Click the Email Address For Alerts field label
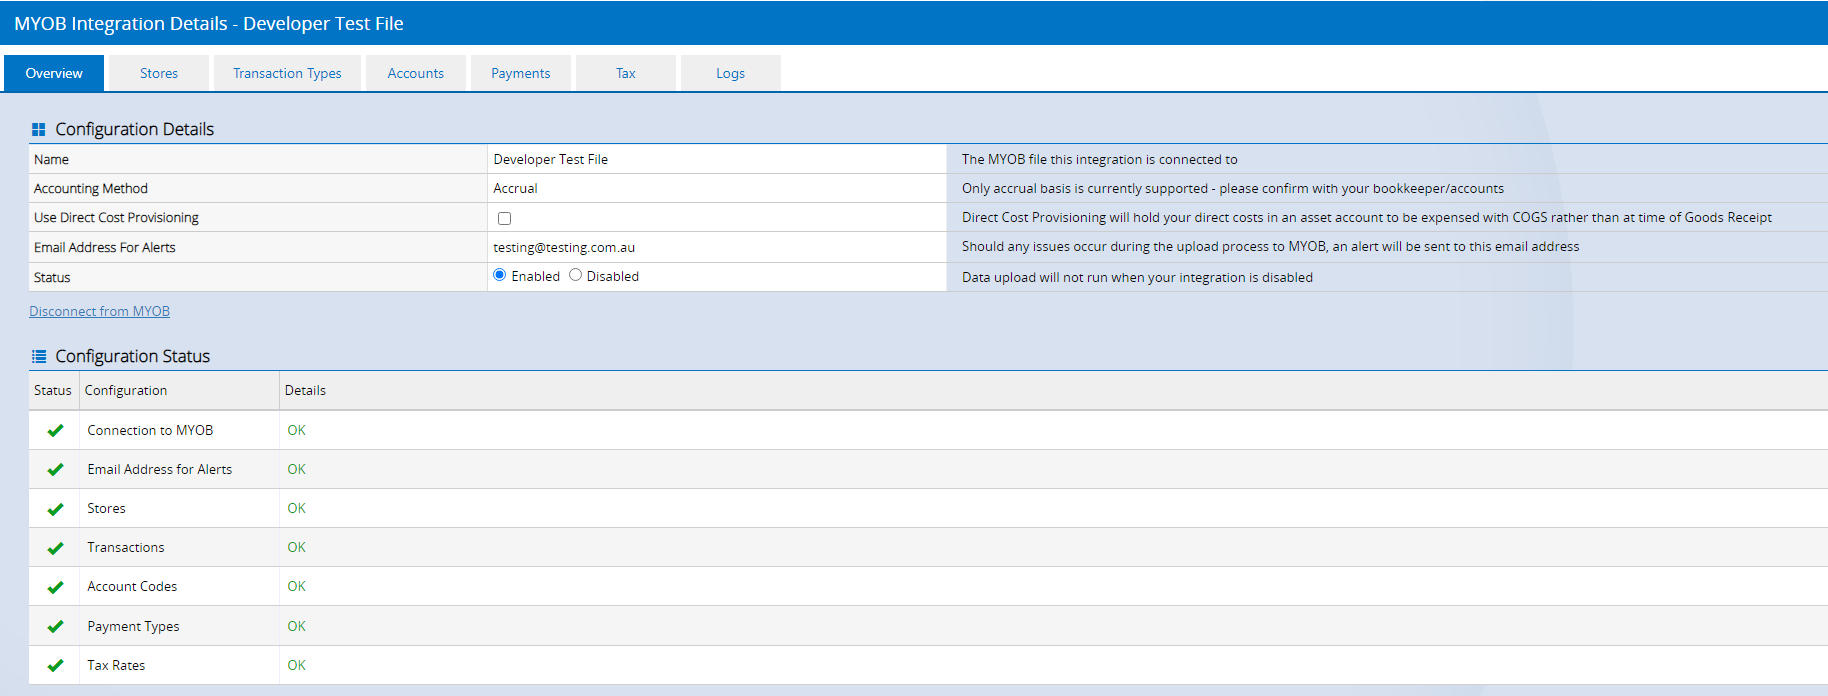The image size is (1828, 696). pos(104,247)
